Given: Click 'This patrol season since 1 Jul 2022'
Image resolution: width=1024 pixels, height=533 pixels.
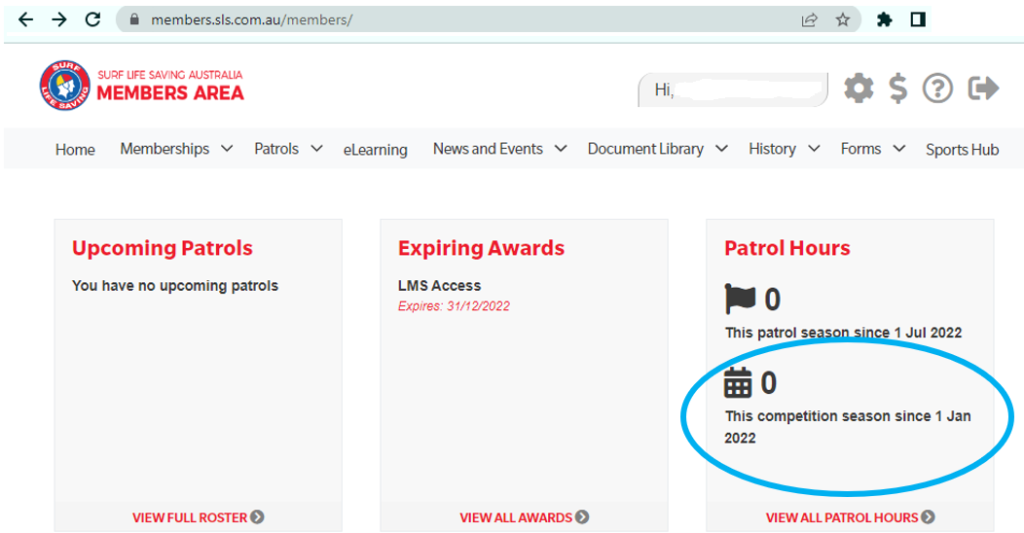Looking at the screenshot, I should [x=843, y=332].
